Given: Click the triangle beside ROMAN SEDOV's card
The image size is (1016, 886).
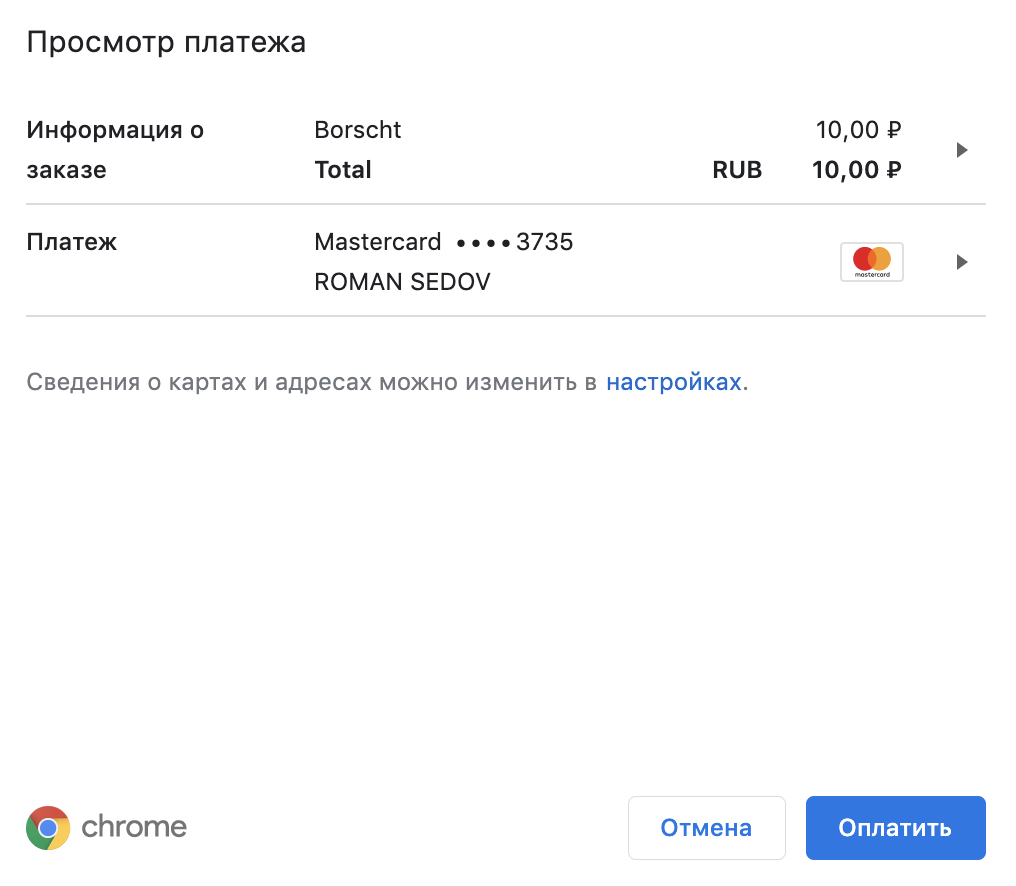Looking at the screenshot, I should pyautogui.click(x=961, y=261).
